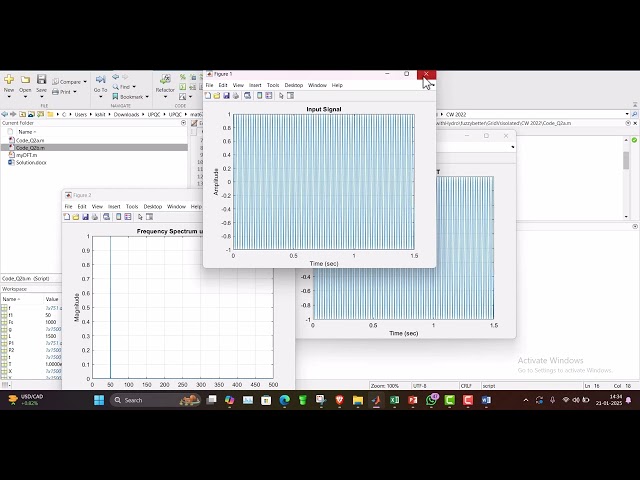Click Link Plot icon in Figure 2 toolbar
Viewport: 640px width, 480px height.
tap(107, 217)
